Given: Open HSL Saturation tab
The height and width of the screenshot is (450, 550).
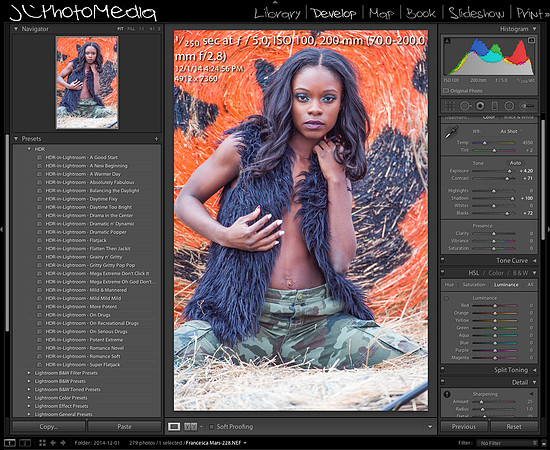Looking at the screenshot, I should click(x=474, y=285).
